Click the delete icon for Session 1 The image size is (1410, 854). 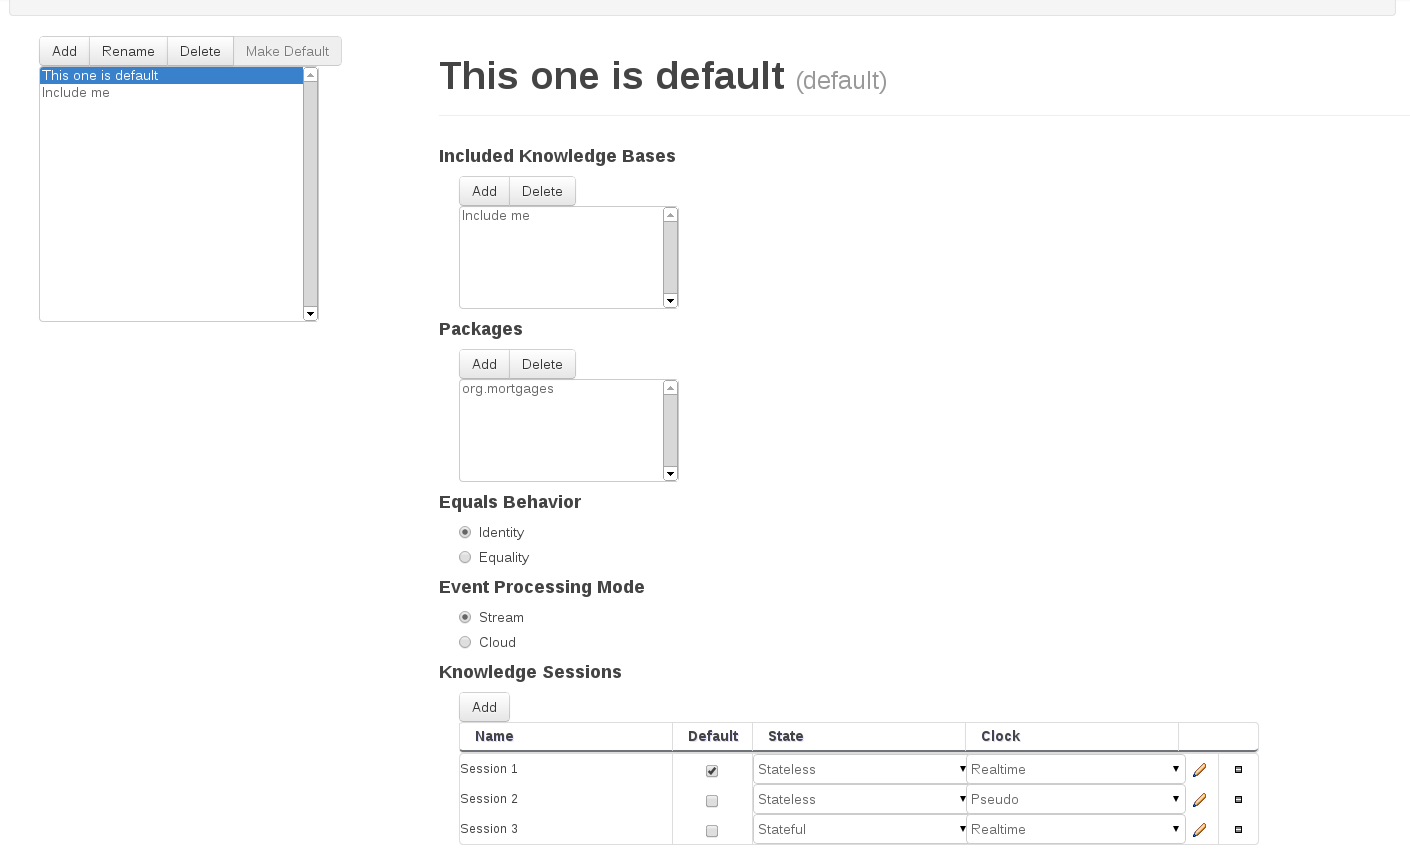click(x=1238, y=770)
